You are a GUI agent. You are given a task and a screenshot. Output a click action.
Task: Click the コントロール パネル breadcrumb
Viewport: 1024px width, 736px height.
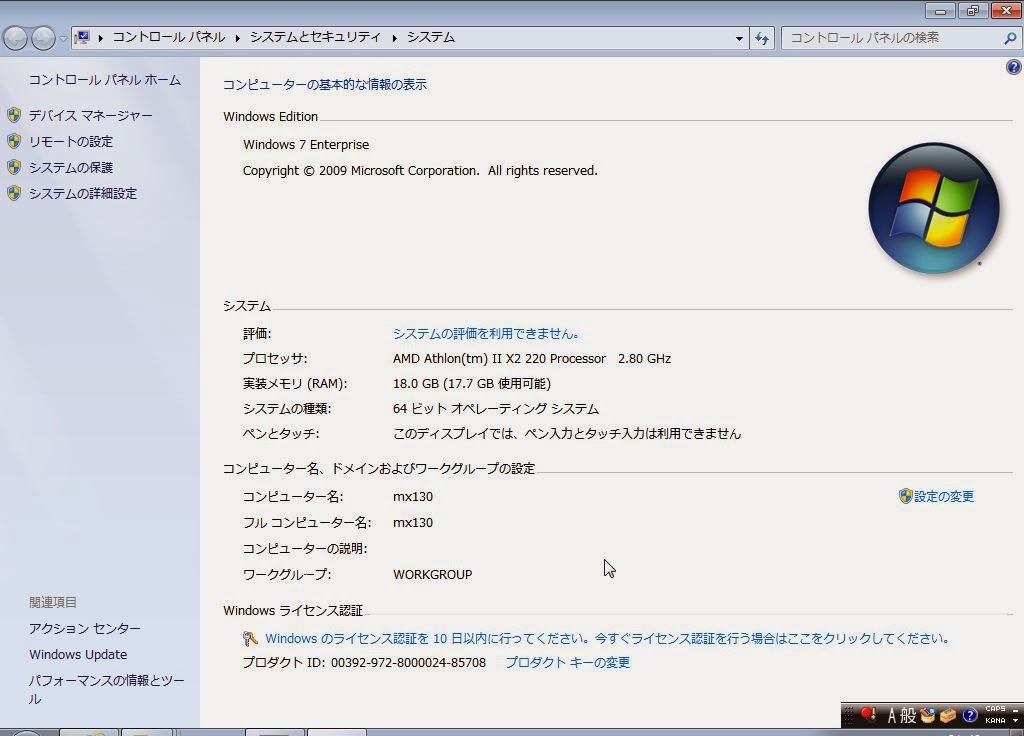point(168,37)
